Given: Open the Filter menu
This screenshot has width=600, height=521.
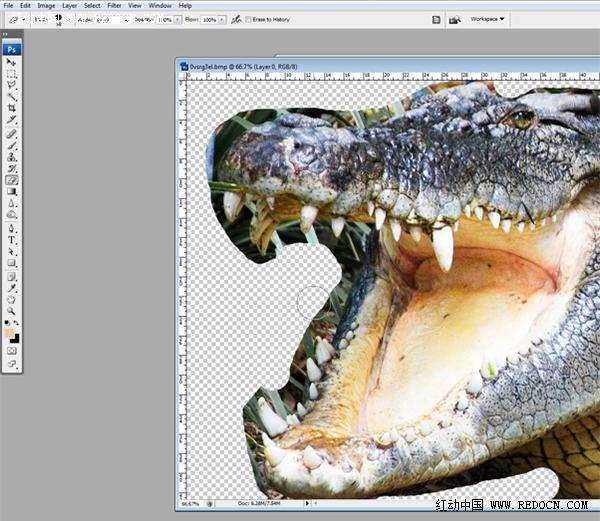Looking at the screenshot, I should coord(115,5).
